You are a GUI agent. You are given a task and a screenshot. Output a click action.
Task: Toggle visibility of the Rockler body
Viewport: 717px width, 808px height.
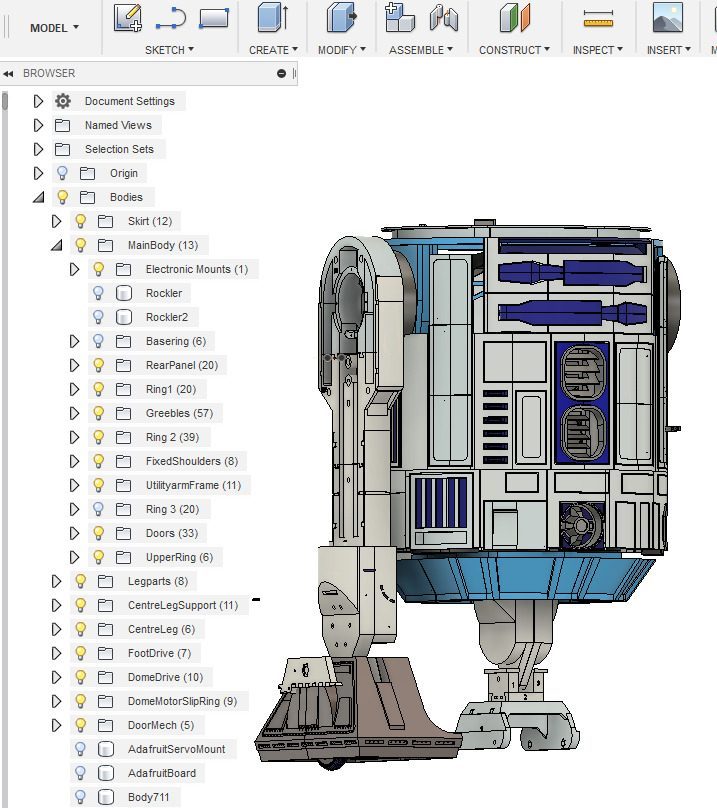tap(98, 293)
